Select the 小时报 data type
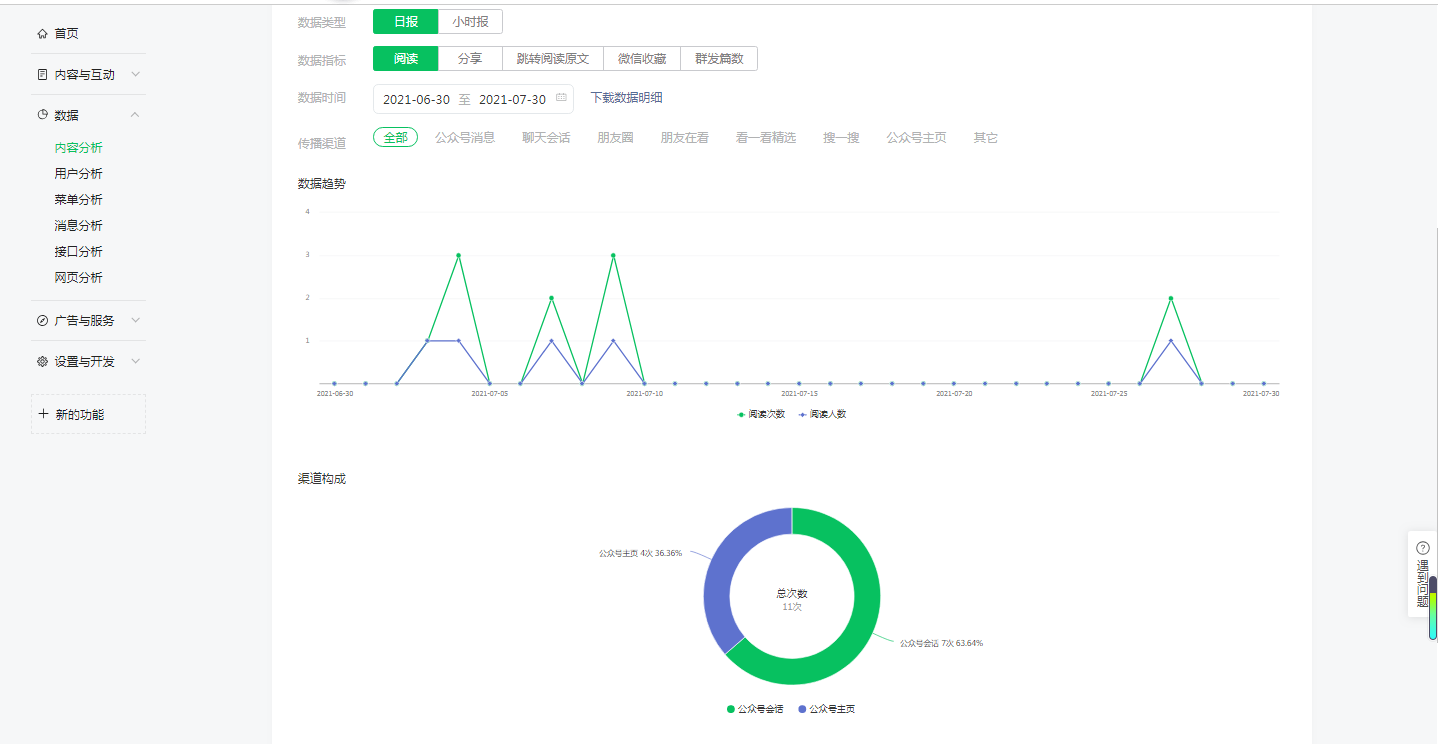Screen dimensions: 1438x744 coord(470,22)
